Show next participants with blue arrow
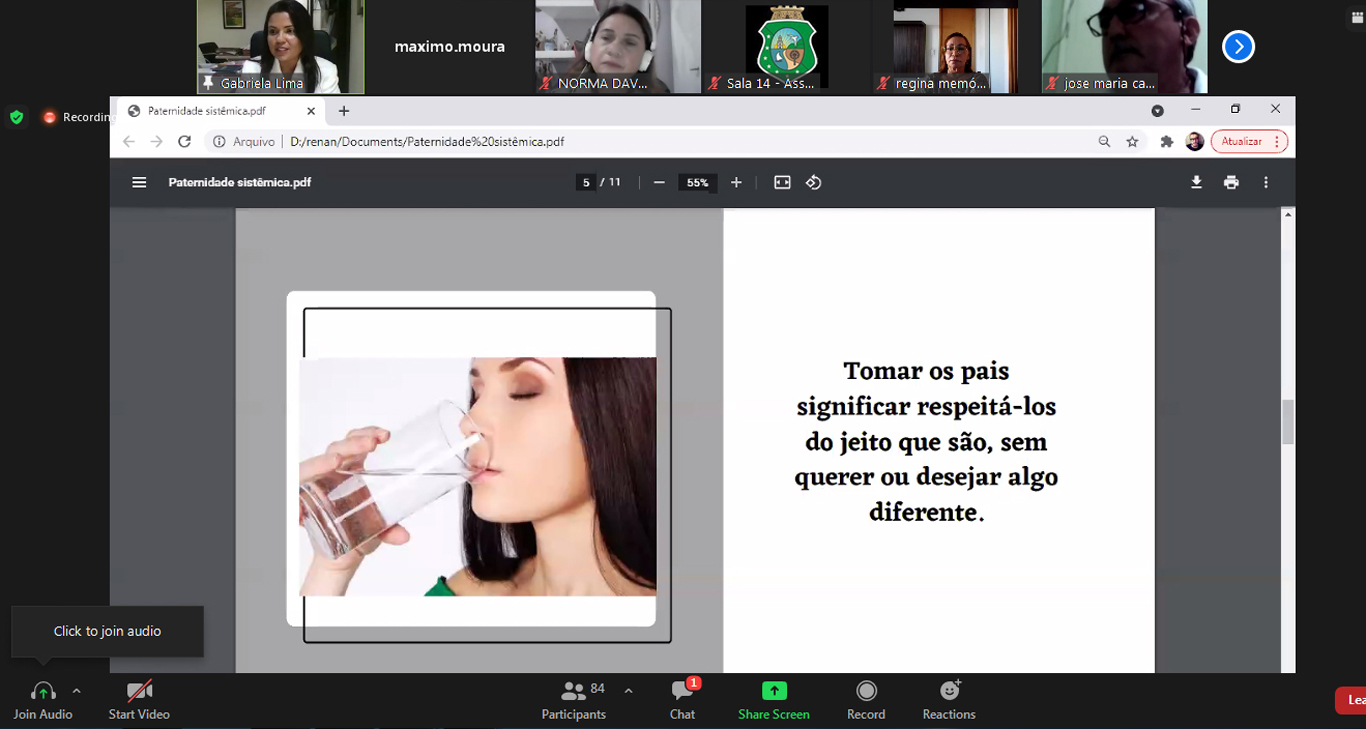Screen dimensions: 1366x729 click(1238, 47)
